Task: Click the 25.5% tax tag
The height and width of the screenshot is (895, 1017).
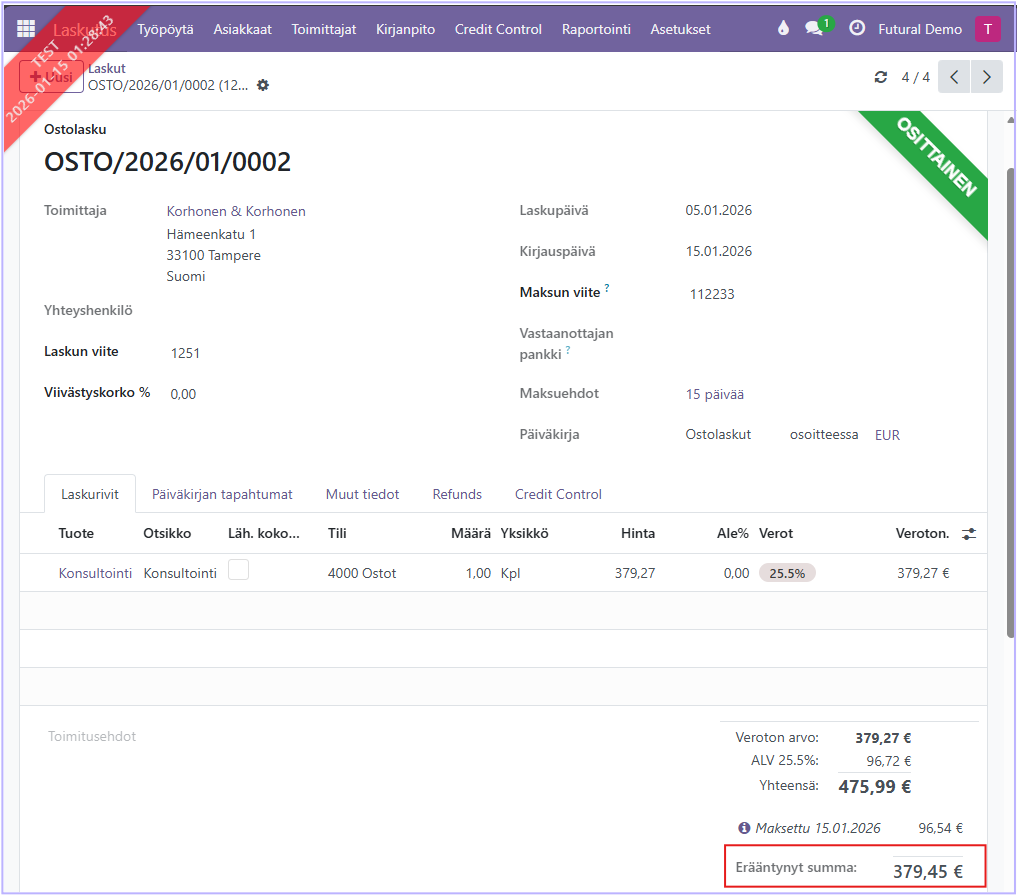Action: click(787, 573)
